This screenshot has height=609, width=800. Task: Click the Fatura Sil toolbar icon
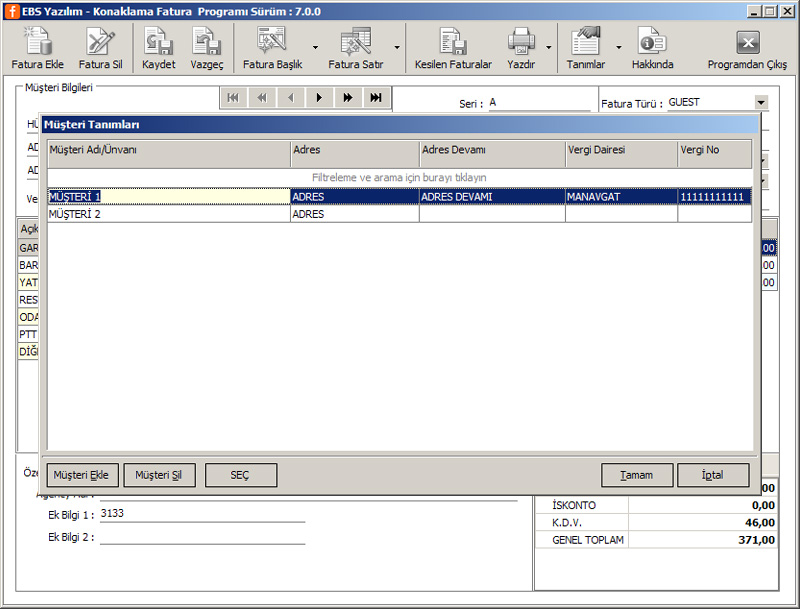pyautogui.click(x=100, y=41)
